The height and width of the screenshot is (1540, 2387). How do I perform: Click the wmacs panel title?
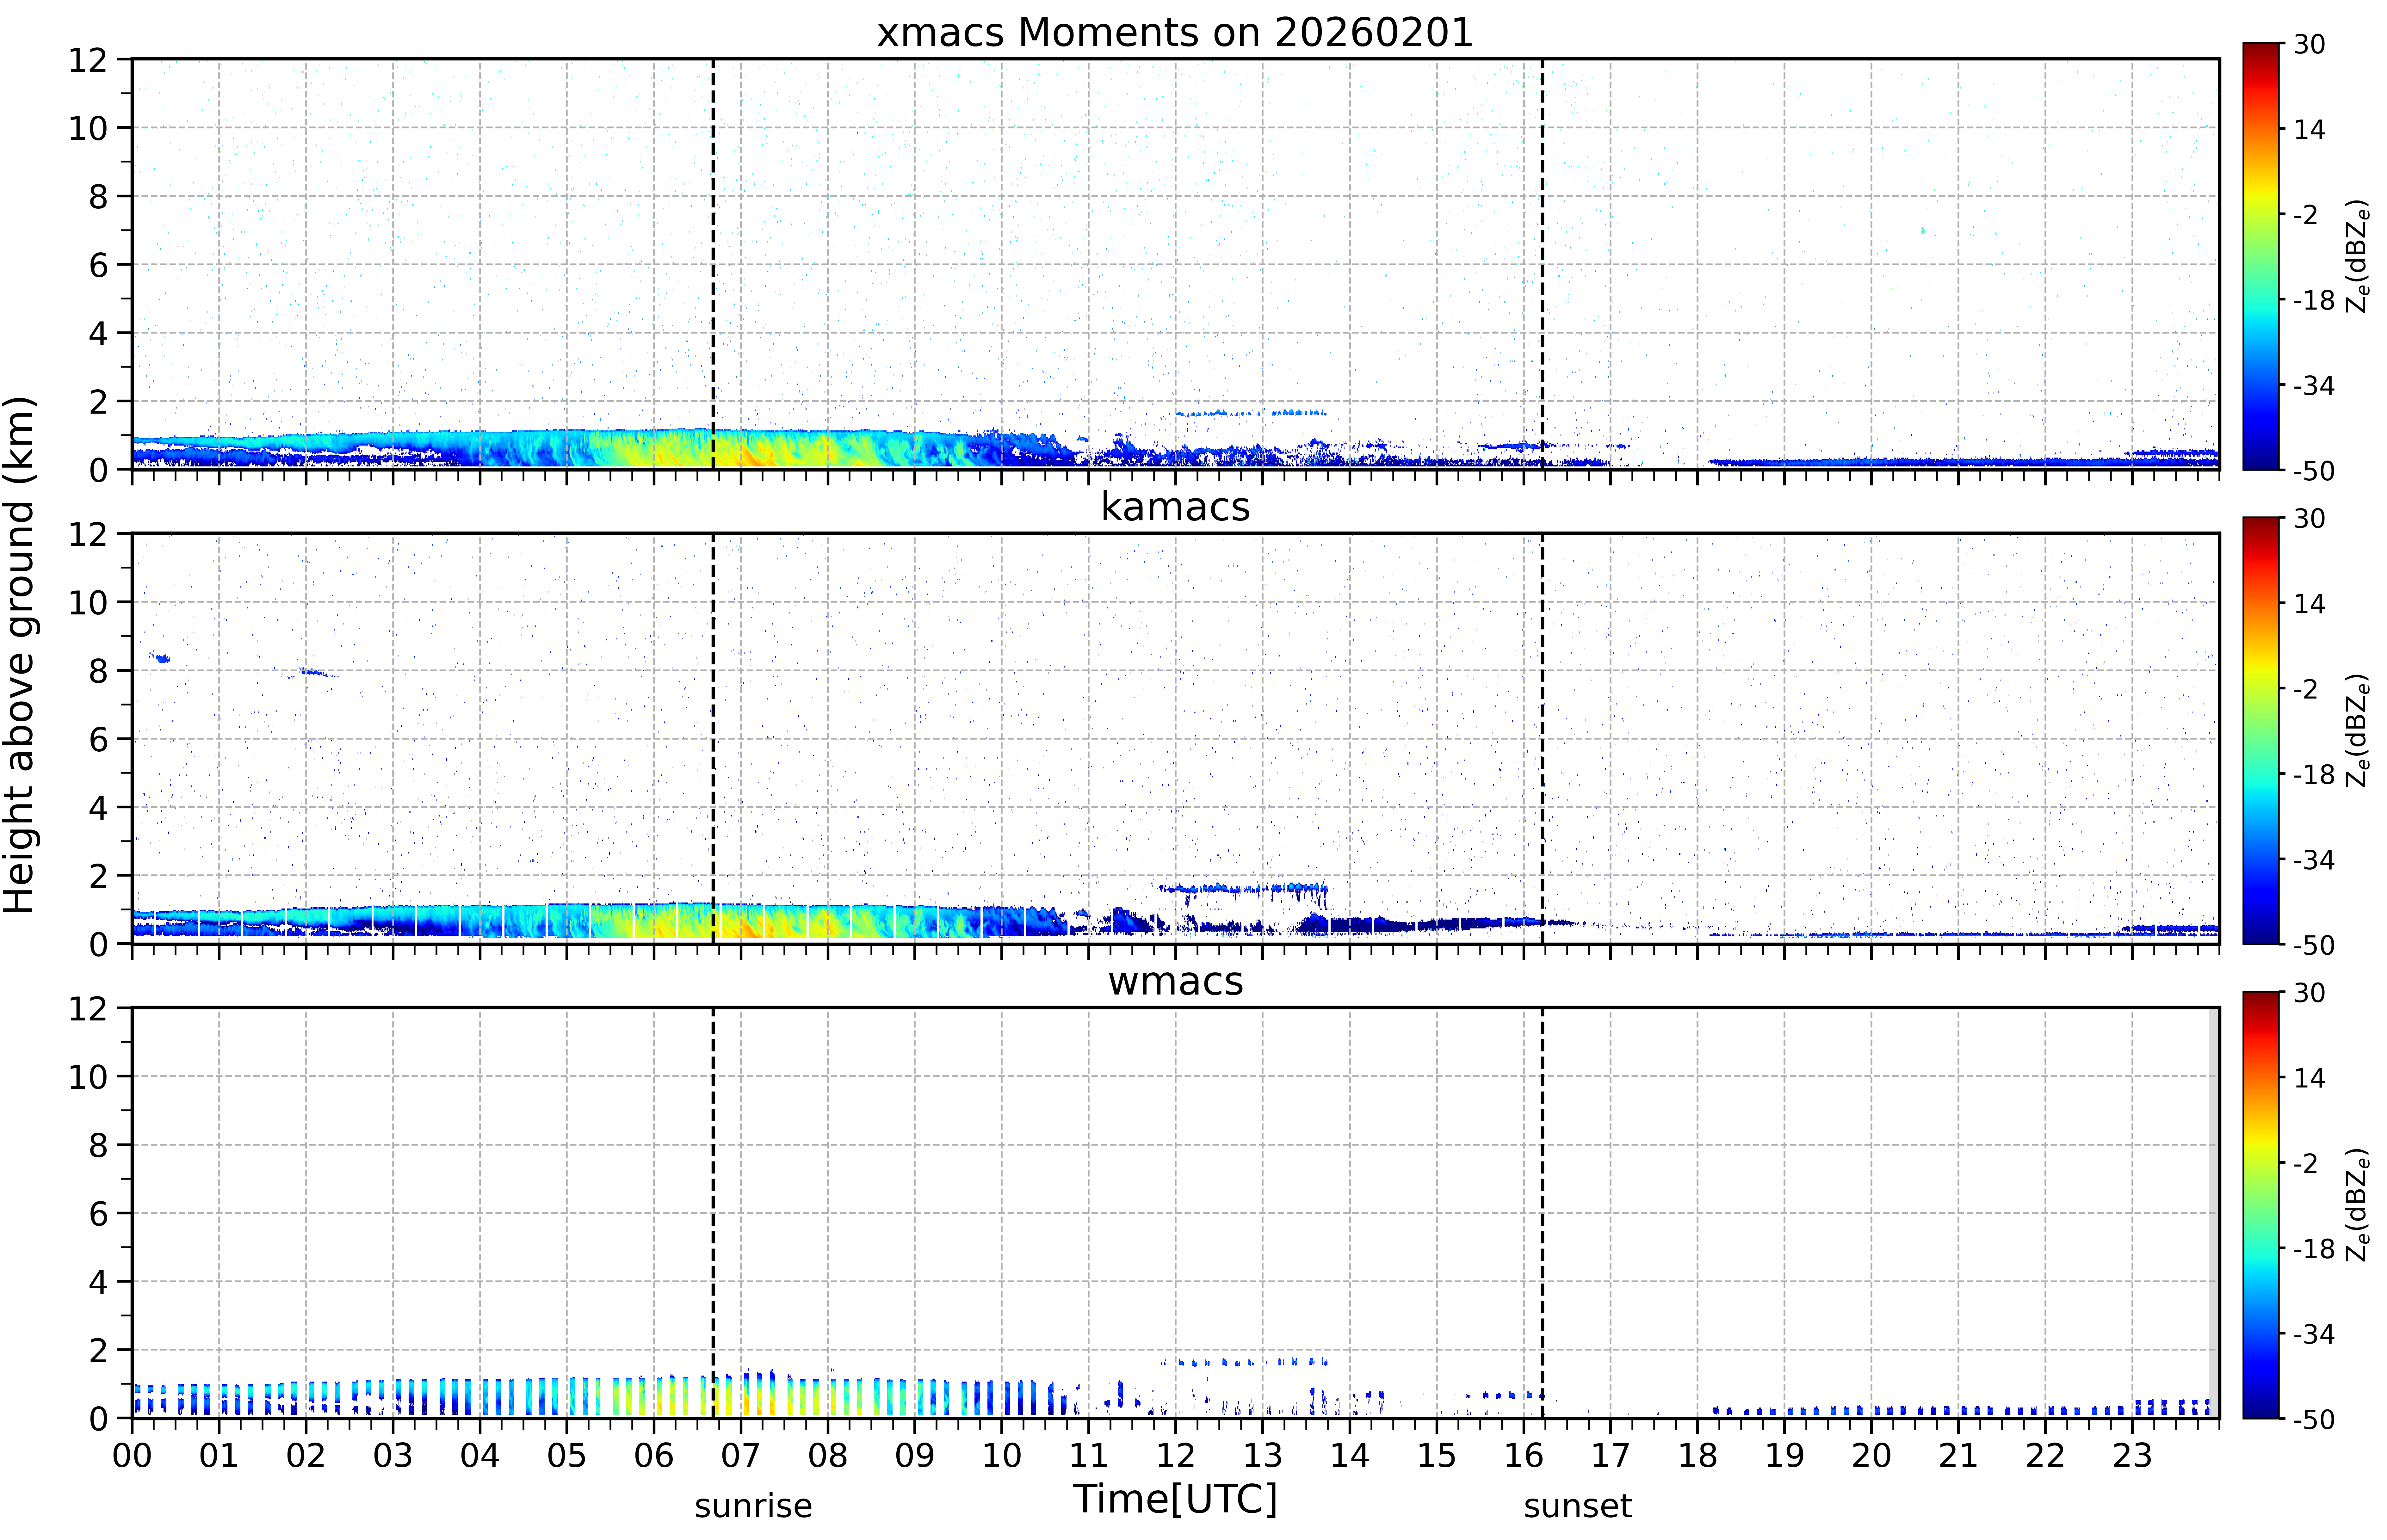[x=1175, y=981]
